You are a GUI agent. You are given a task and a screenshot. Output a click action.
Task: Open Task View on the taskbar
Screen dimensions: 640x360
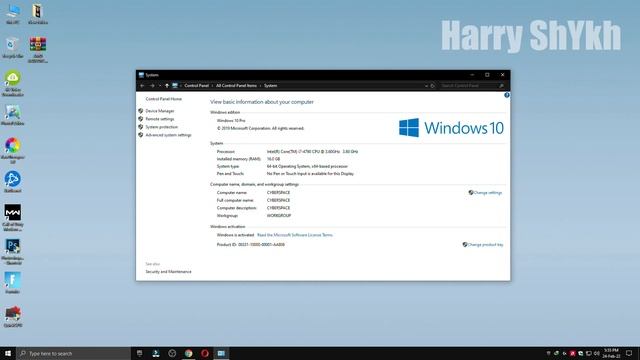pyautogui.click(x=139, y=353)
